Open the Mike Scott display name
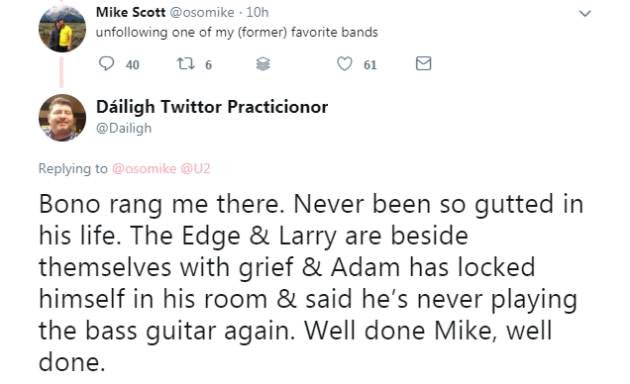The width and height of the screenshot is (630, 384). pos(131,12)
